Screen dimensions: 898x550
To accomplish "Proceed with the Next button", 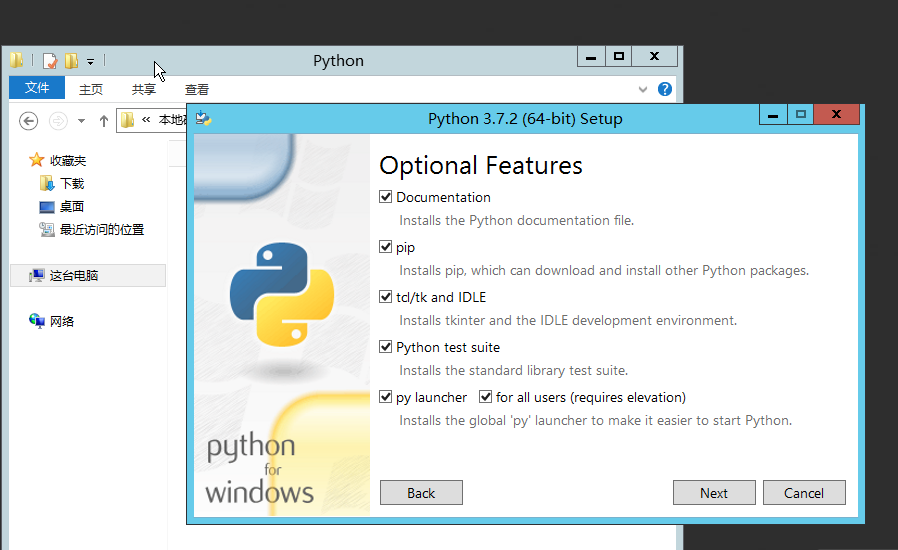I will [x=714, y=493].
